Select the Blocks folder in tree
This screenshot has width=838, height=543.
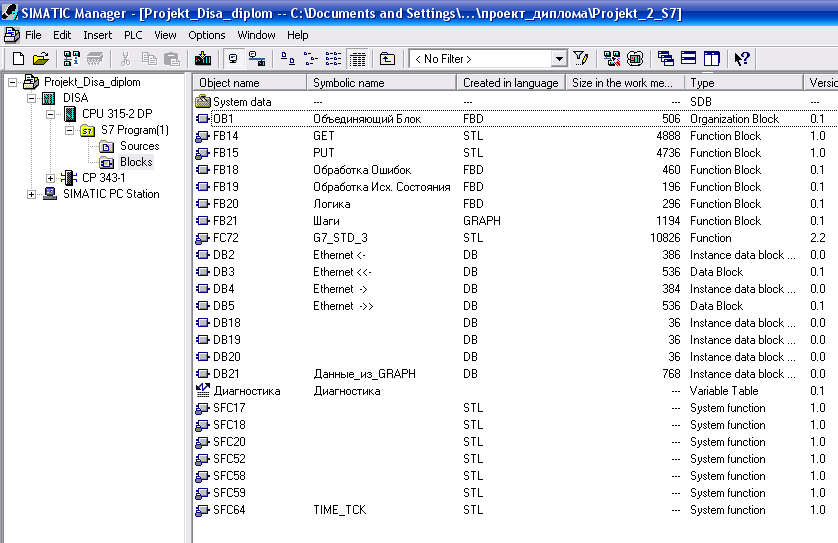[x=136, y=162]
